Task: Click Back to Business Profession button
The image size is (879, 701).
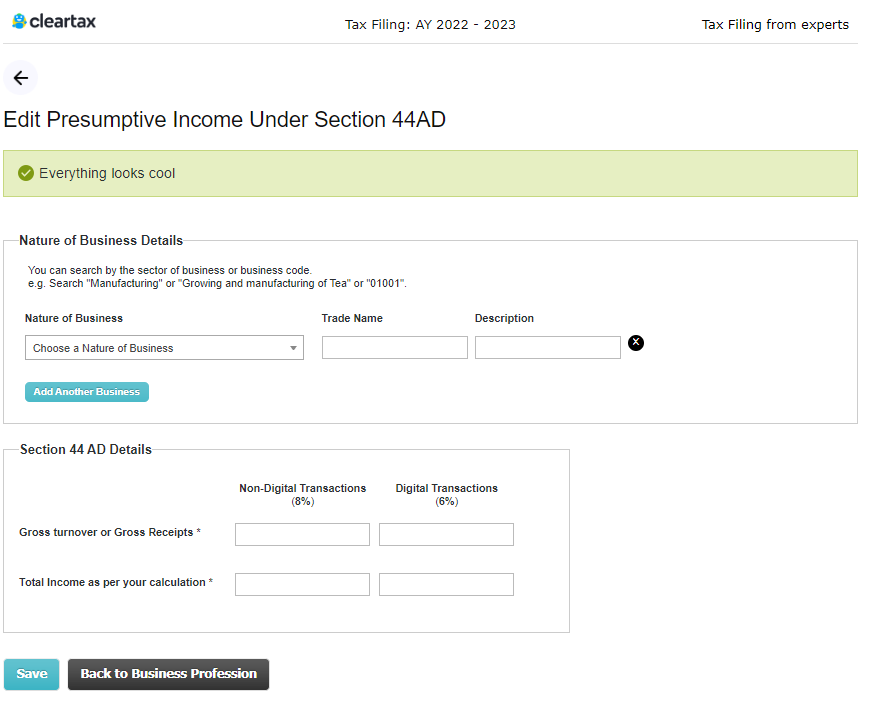Action: (168, 674)
